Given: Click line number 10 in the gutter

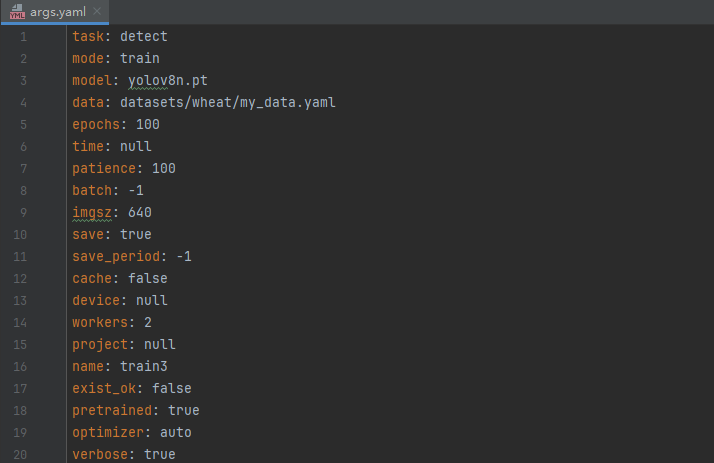Looking at the screenshot, I should (20, 235).
